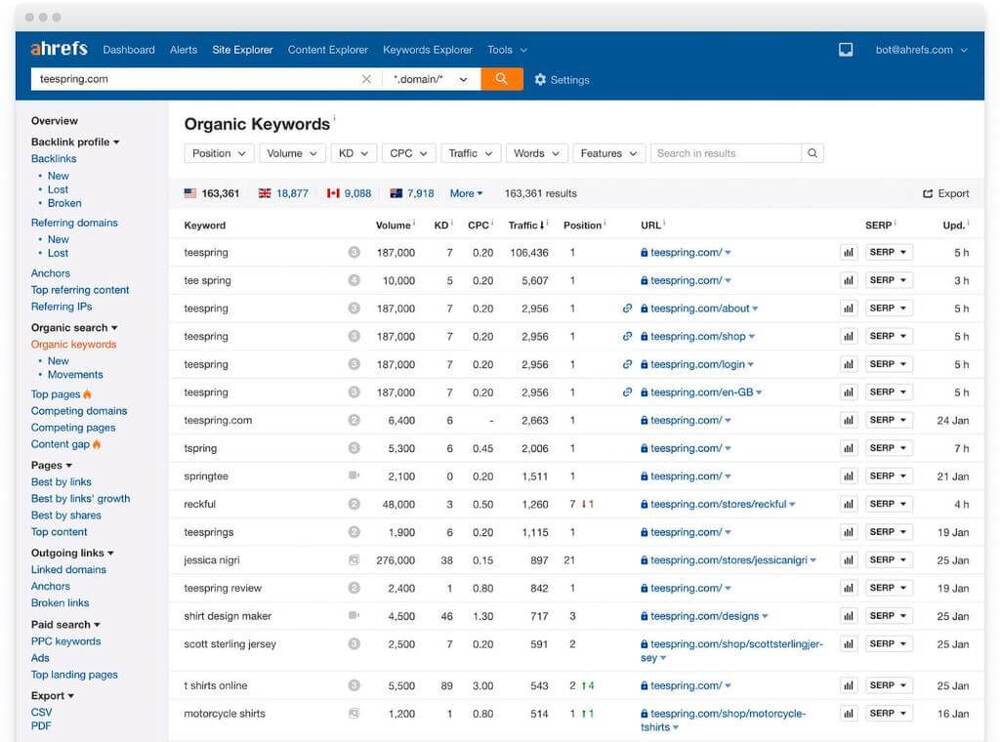Open the KD filter dropdown
Image resolution: width=1000 pixels, height=742 pixels.
pos(353,153)
